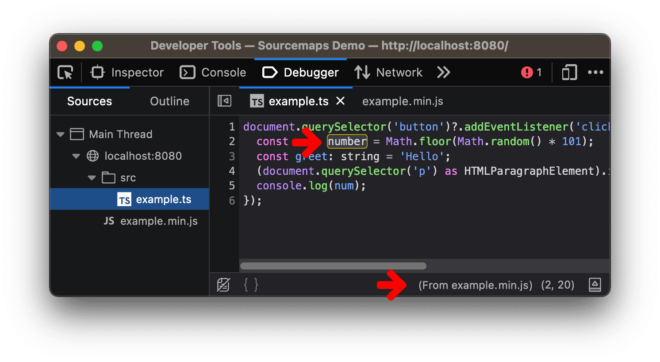Viewport: 660px width, 362px height.
Task: Collapse the src folder
Action: 91,178
